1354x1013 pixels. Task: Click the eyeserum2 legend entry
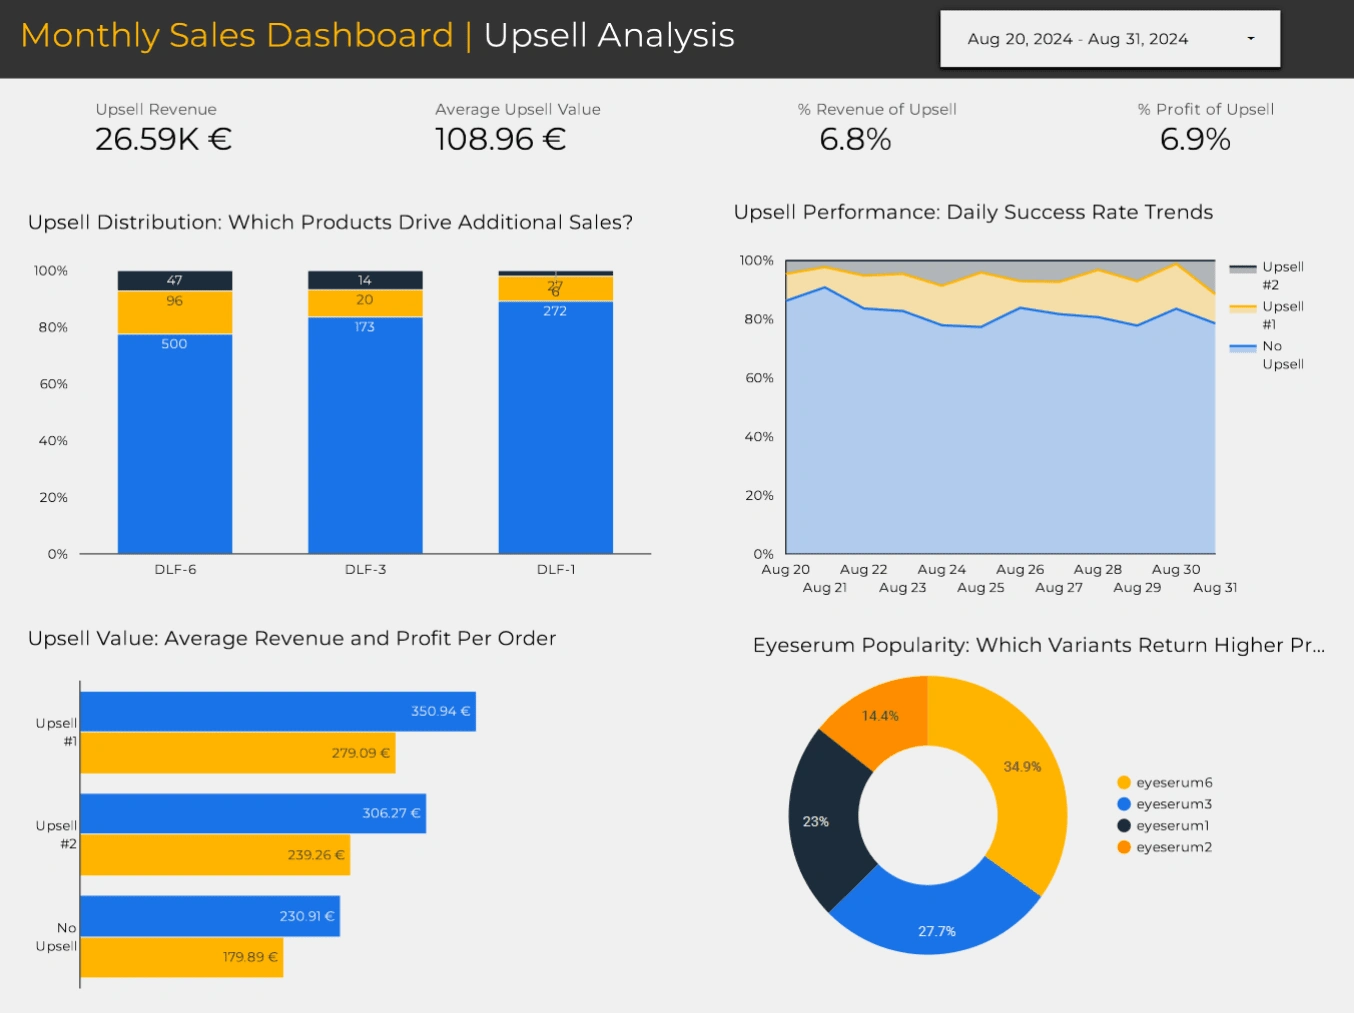(1165, 847)
